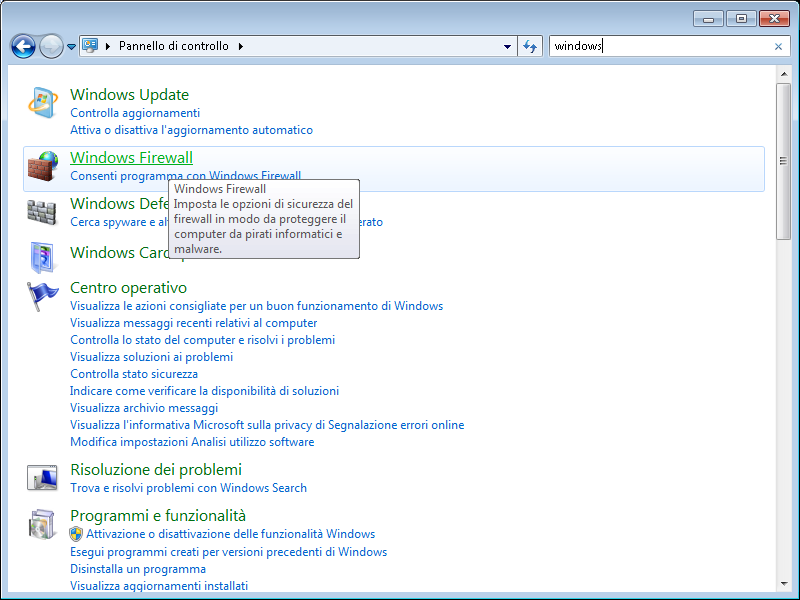The width and height of the screenshot is (800, 600).
Task: Click the Risoluzione dei problemi icon
Action: (42, 478)
